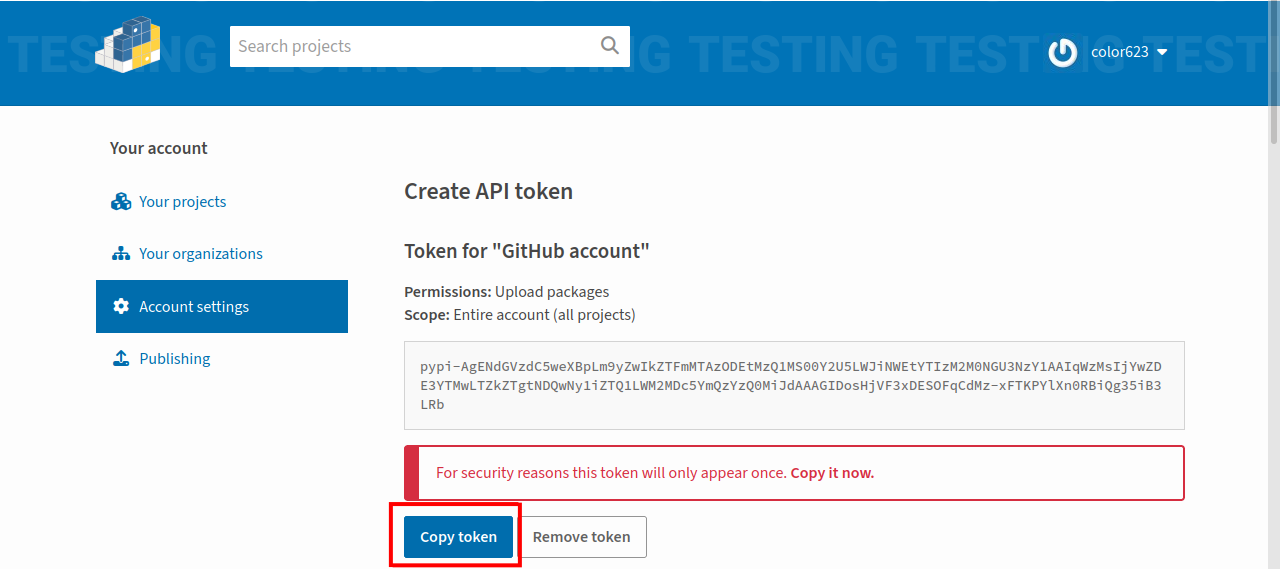Select Account settings in the sidebar
The height and width of the screenshot is (569, 1280).
(x=222, y=307)
